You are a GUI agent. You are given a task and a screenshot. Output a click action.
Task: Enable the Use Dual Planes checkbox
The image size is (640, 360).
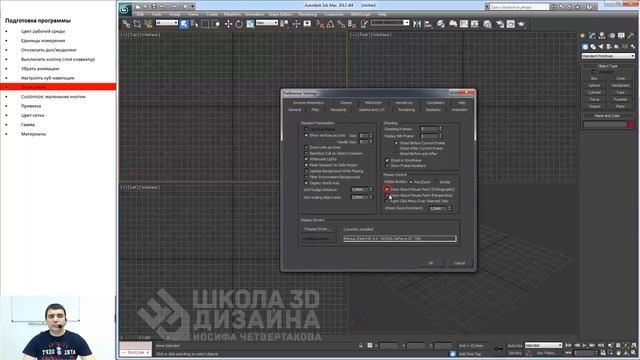[306, 129]
